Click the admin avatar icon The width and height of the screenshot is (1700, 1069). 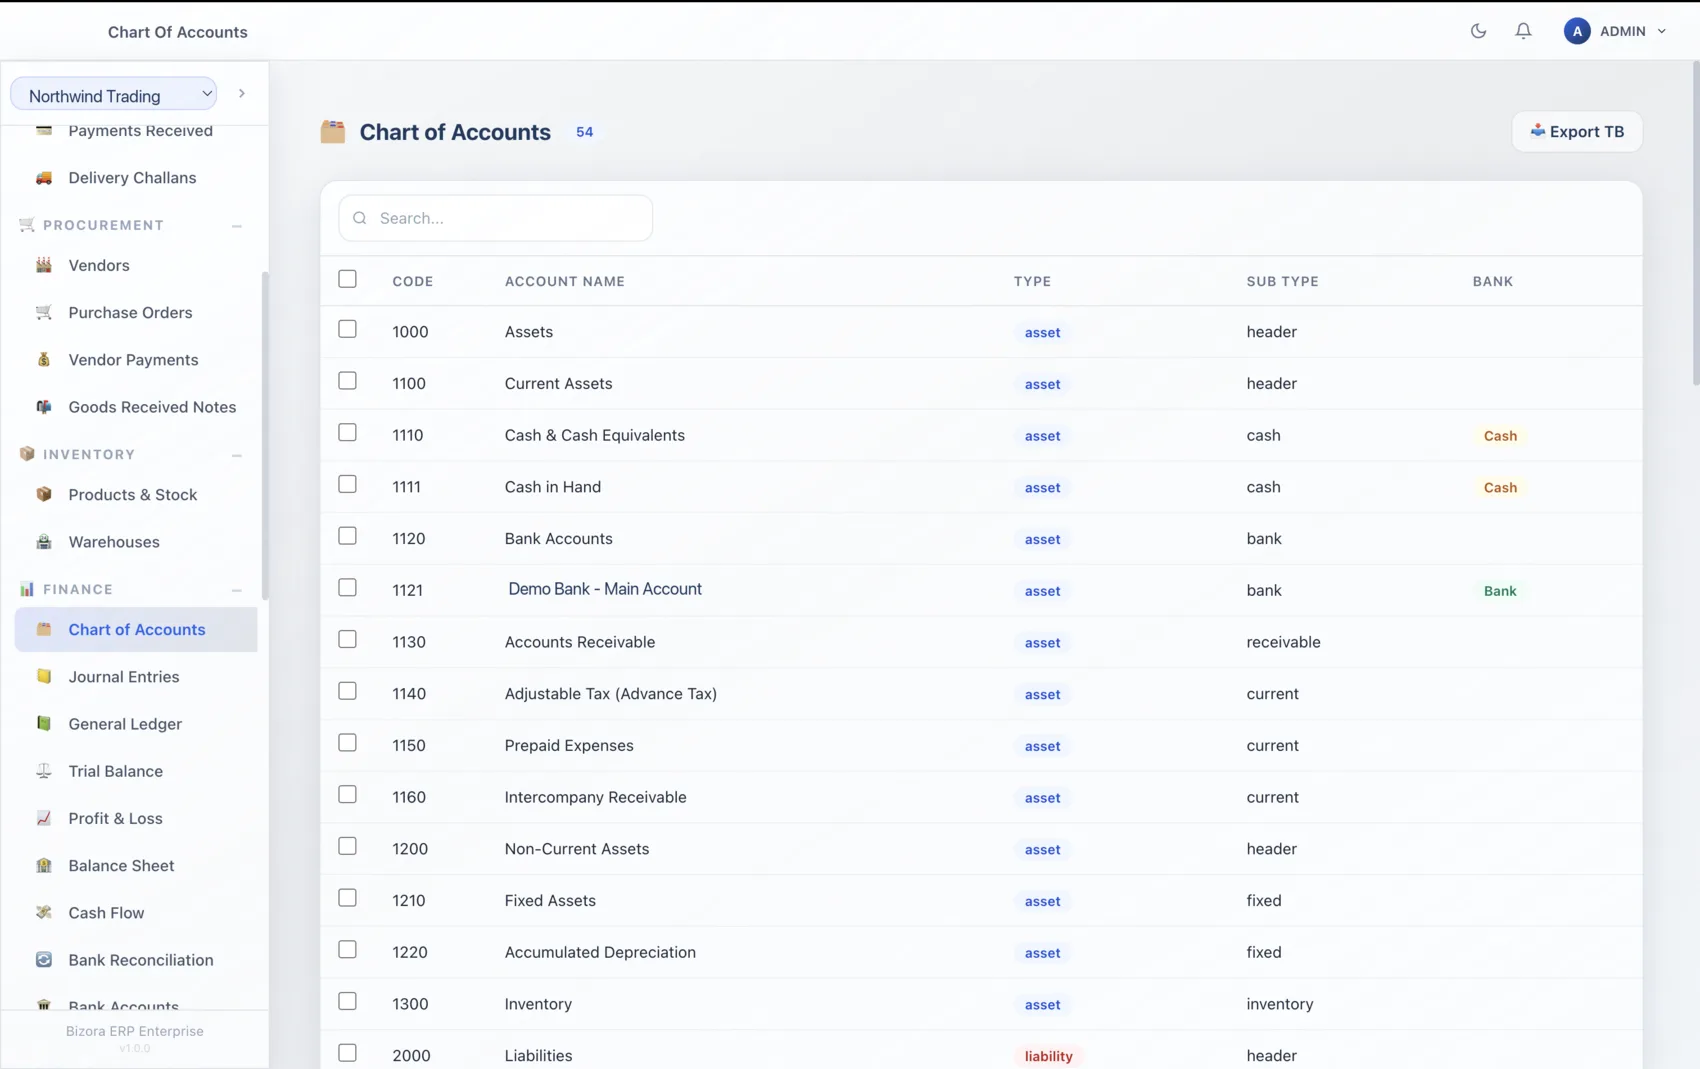tap(1577, 31)
